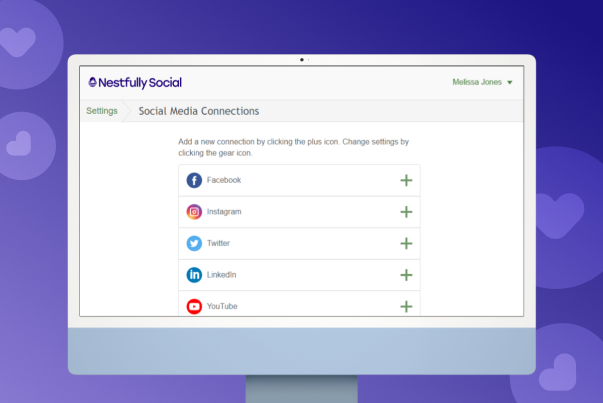Select the LinkedIn row label
The image size is (603, 403).
(222, 275)
